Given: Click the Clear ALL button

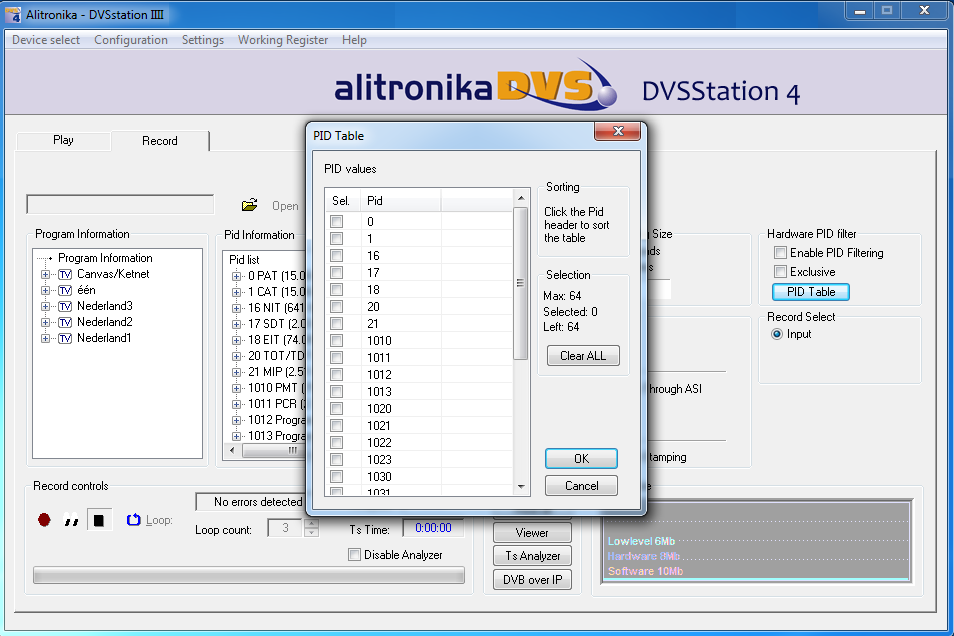Looking at the screenshot, I should (x=583, y=356).
